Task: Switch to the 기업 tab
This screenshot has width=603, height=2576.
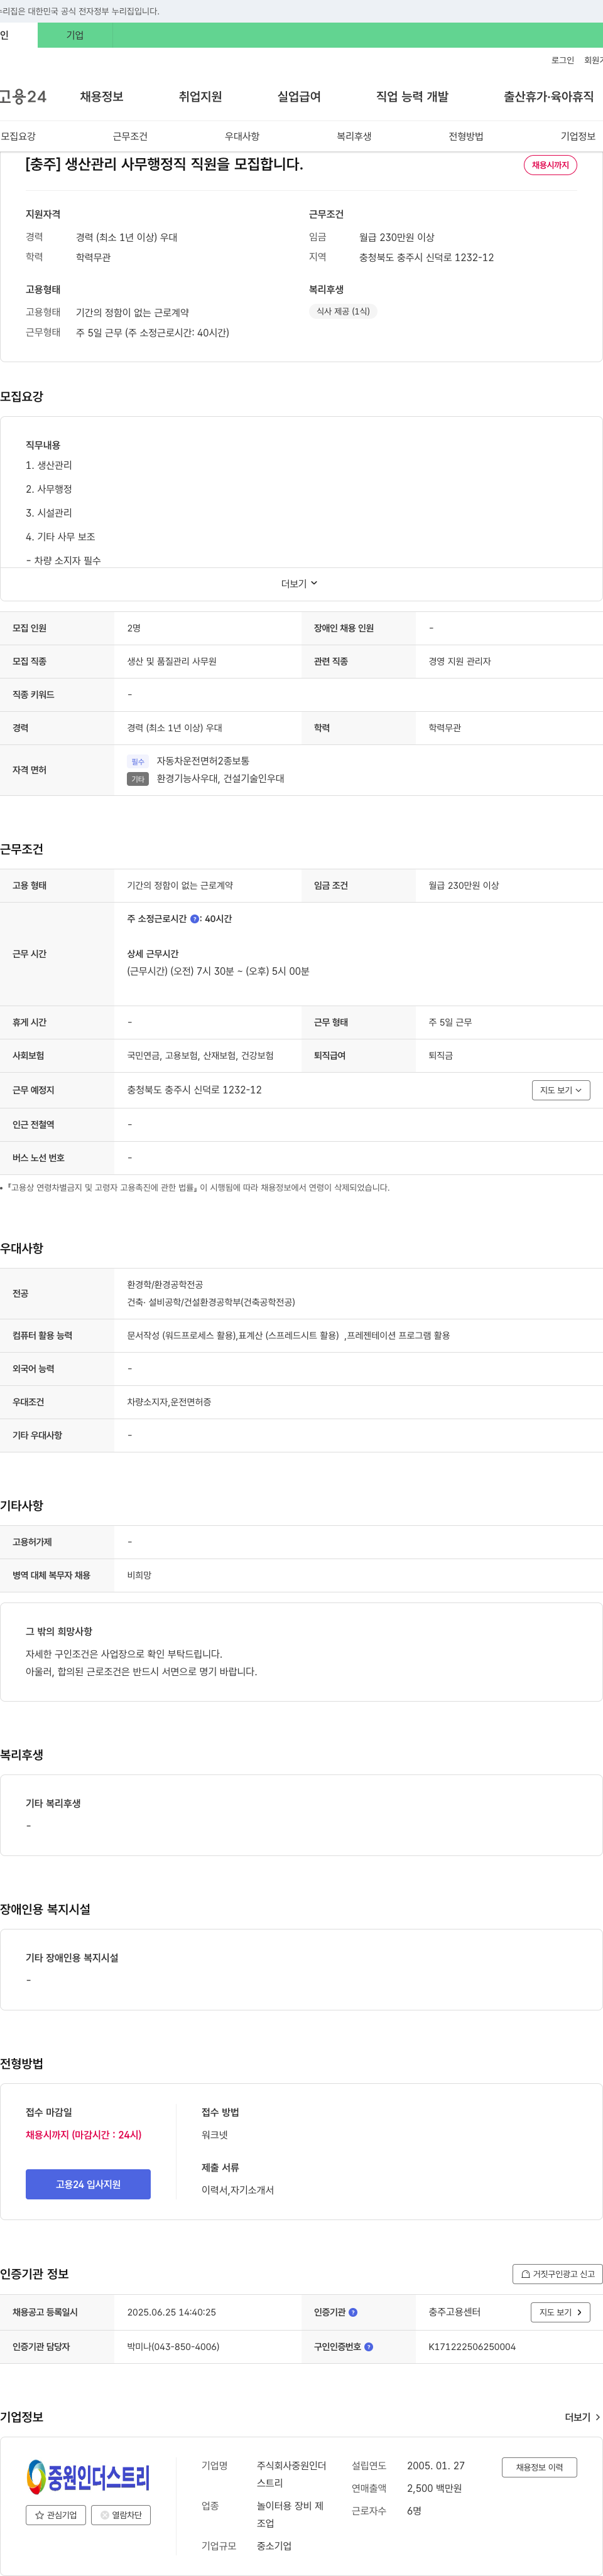Action: tap(75, 35)
